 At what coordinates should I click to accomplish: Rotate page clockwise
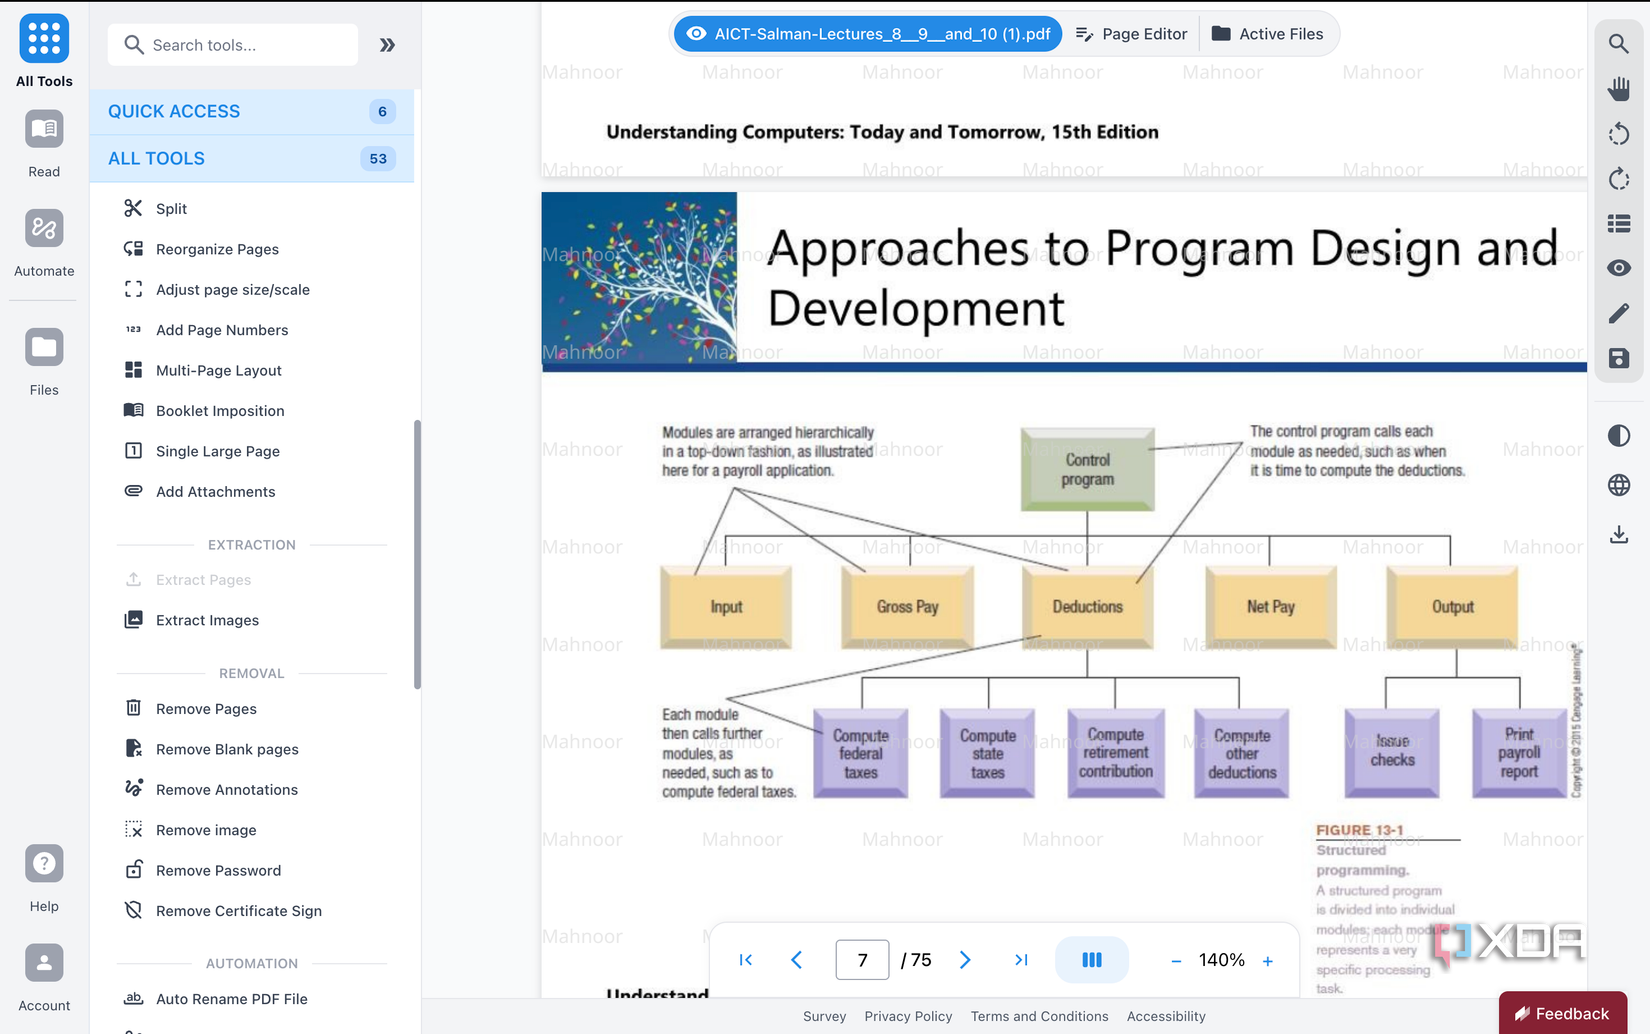(x=1618, y=179)
